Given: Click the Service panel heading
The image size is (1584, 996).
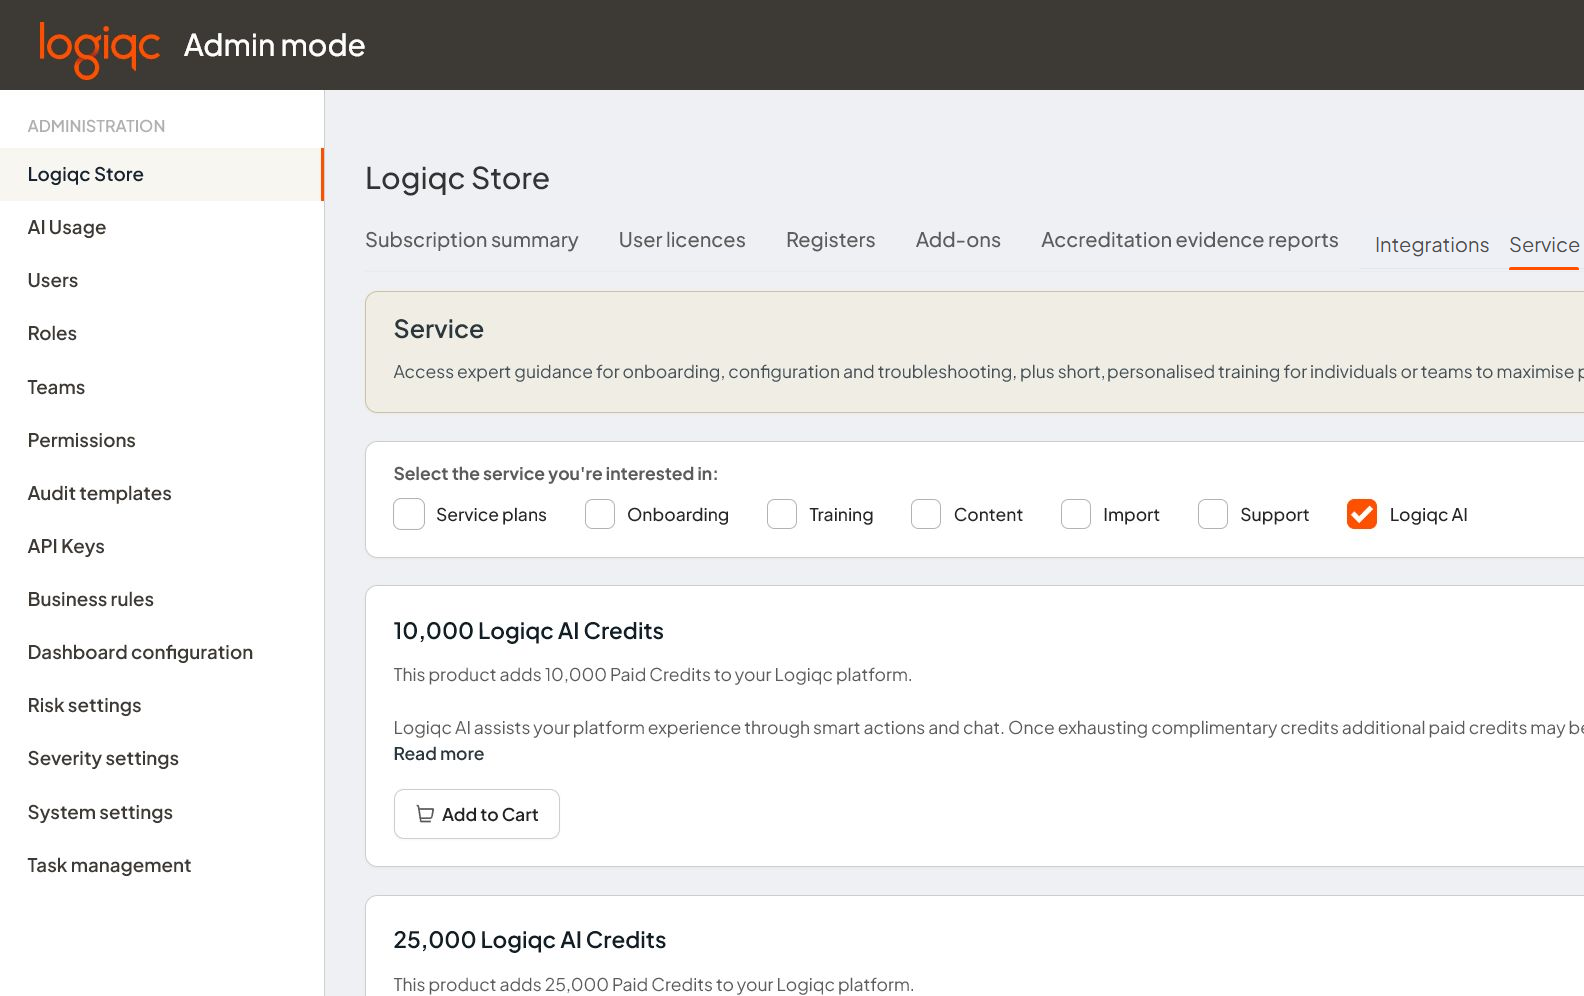Looking at the screenshot, I should point(439,329).
